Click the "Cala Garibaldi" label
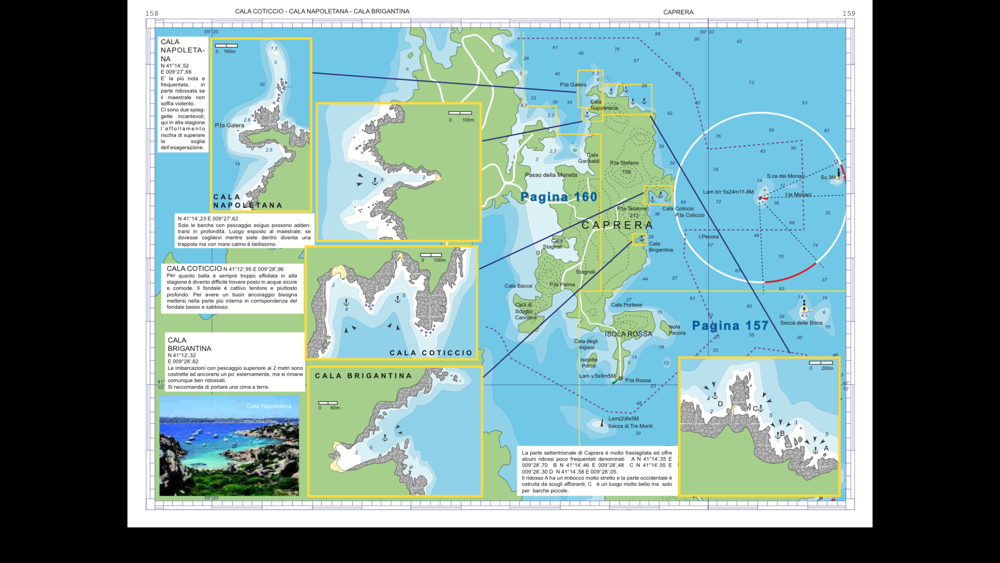The image size is (1000, 563). tap(589, 158)
